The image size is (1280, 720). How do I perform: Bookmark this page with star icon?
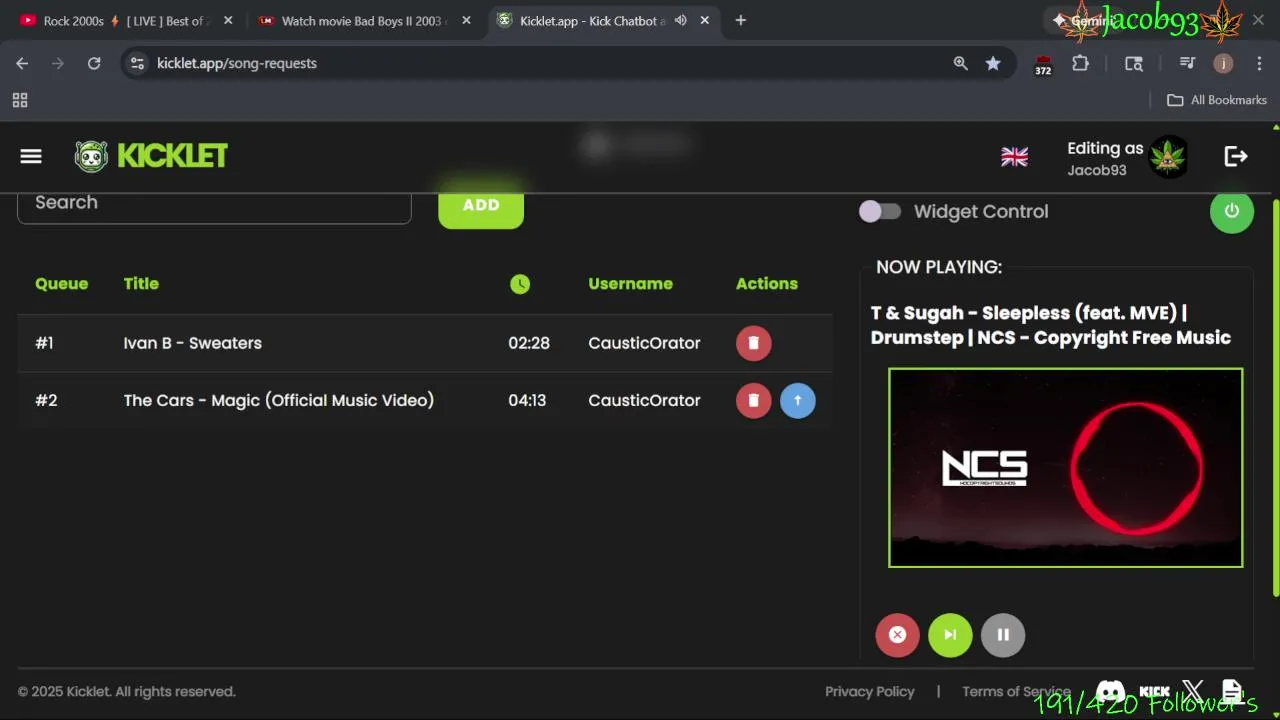993,63
